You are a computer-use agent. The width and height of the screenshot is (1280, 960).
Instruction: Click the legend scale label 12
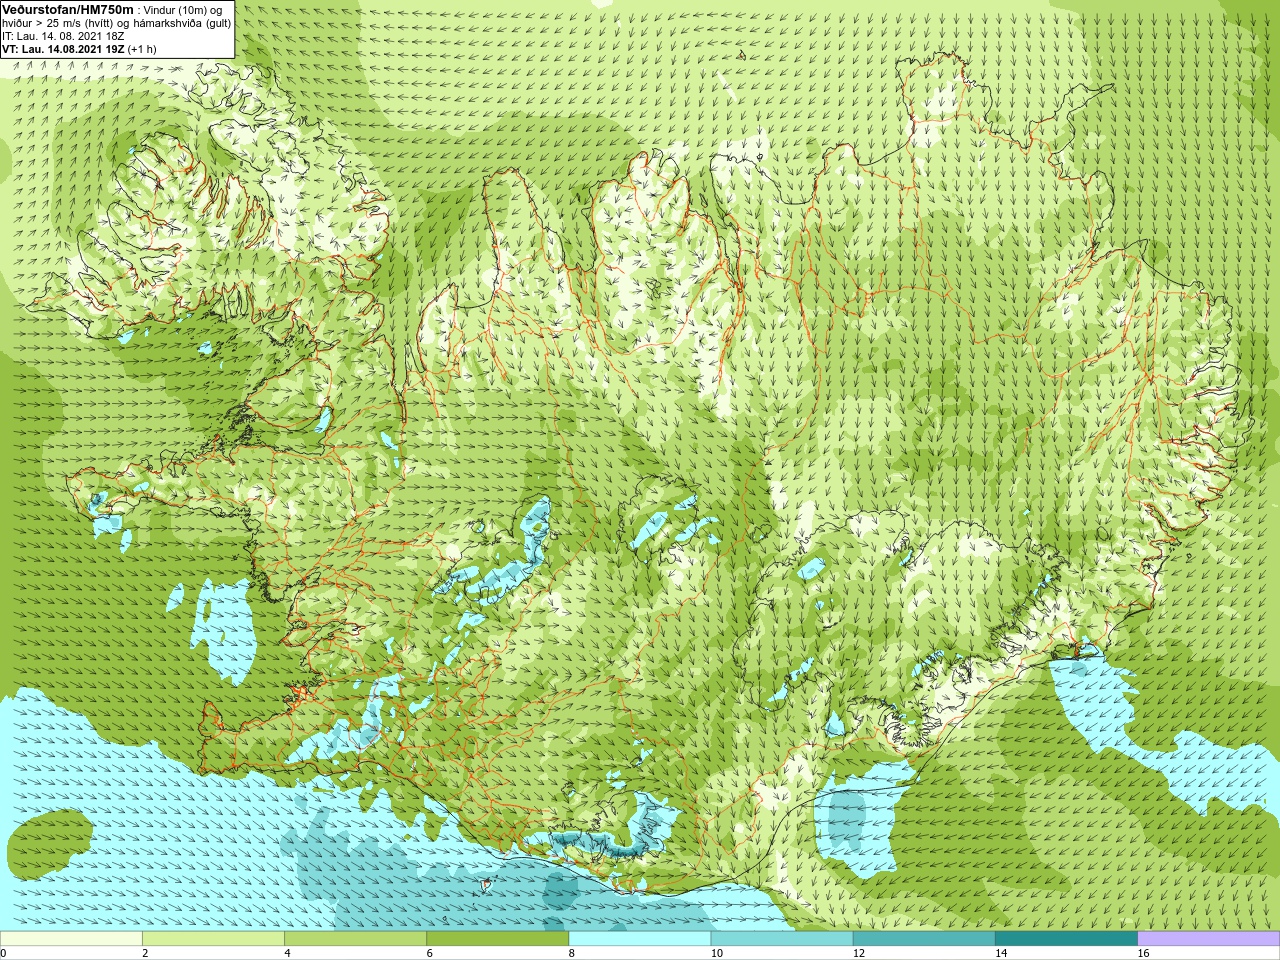coord(858,953)
